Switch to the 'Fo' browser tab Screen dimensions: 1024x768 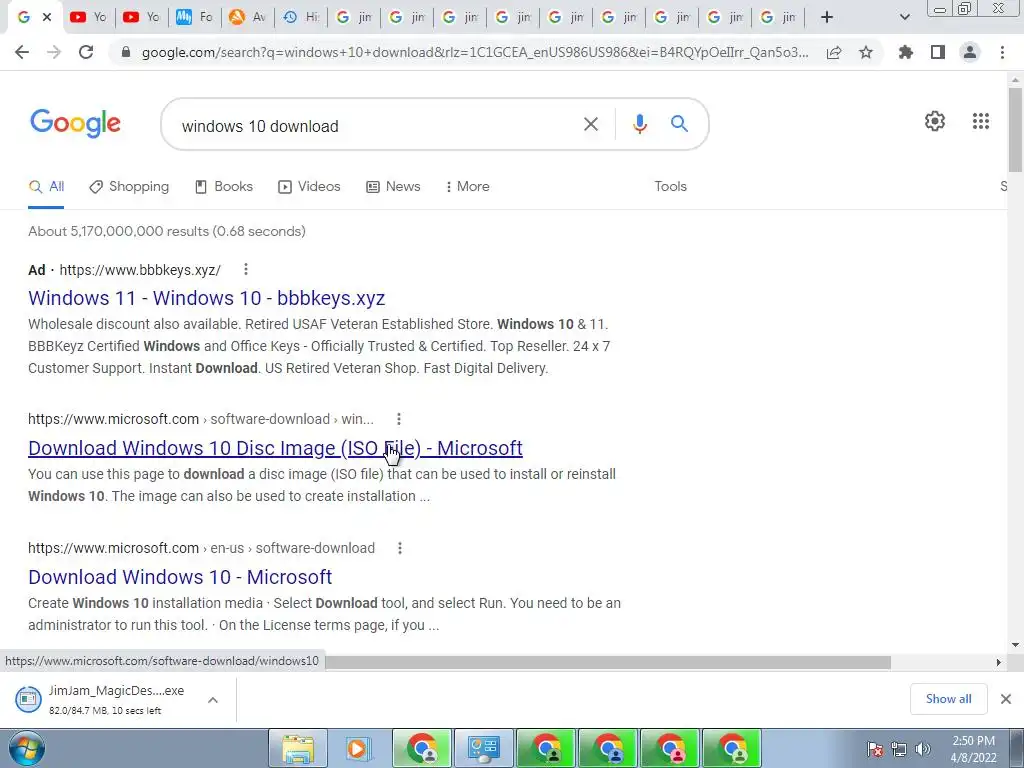point(195,17)
